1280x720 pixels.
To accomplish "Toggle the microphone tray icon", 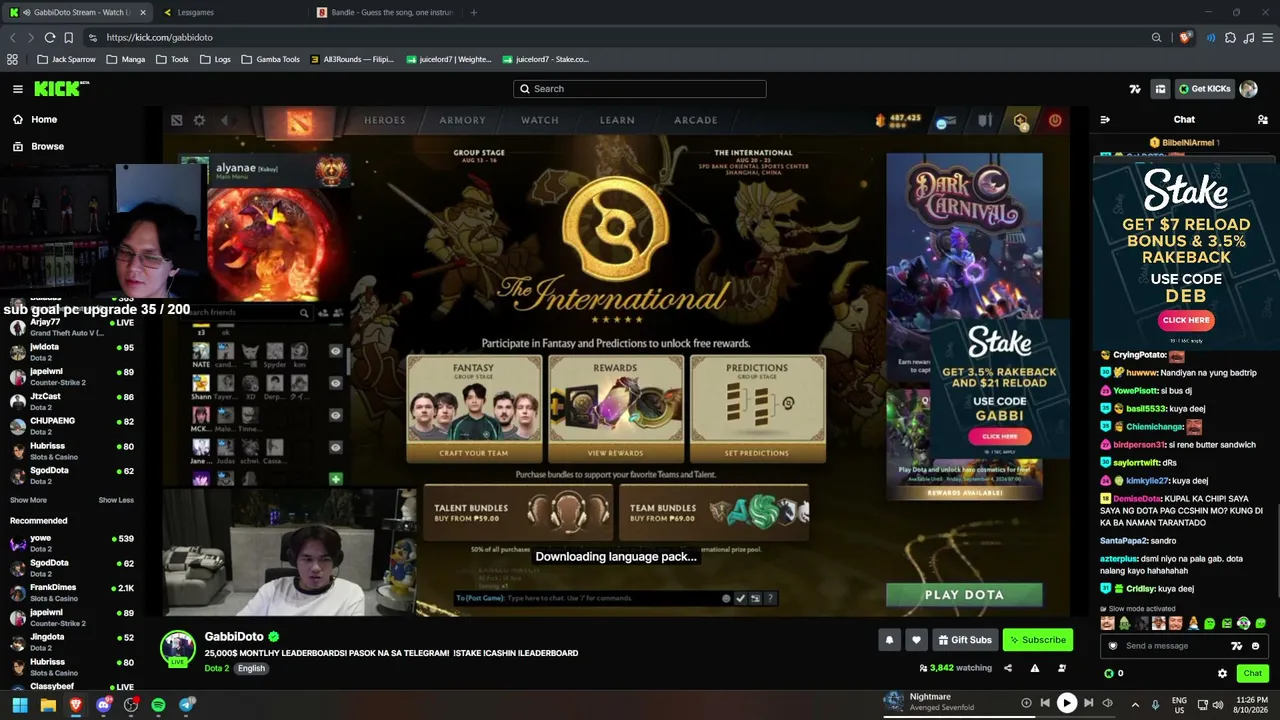I will 1155,704.
